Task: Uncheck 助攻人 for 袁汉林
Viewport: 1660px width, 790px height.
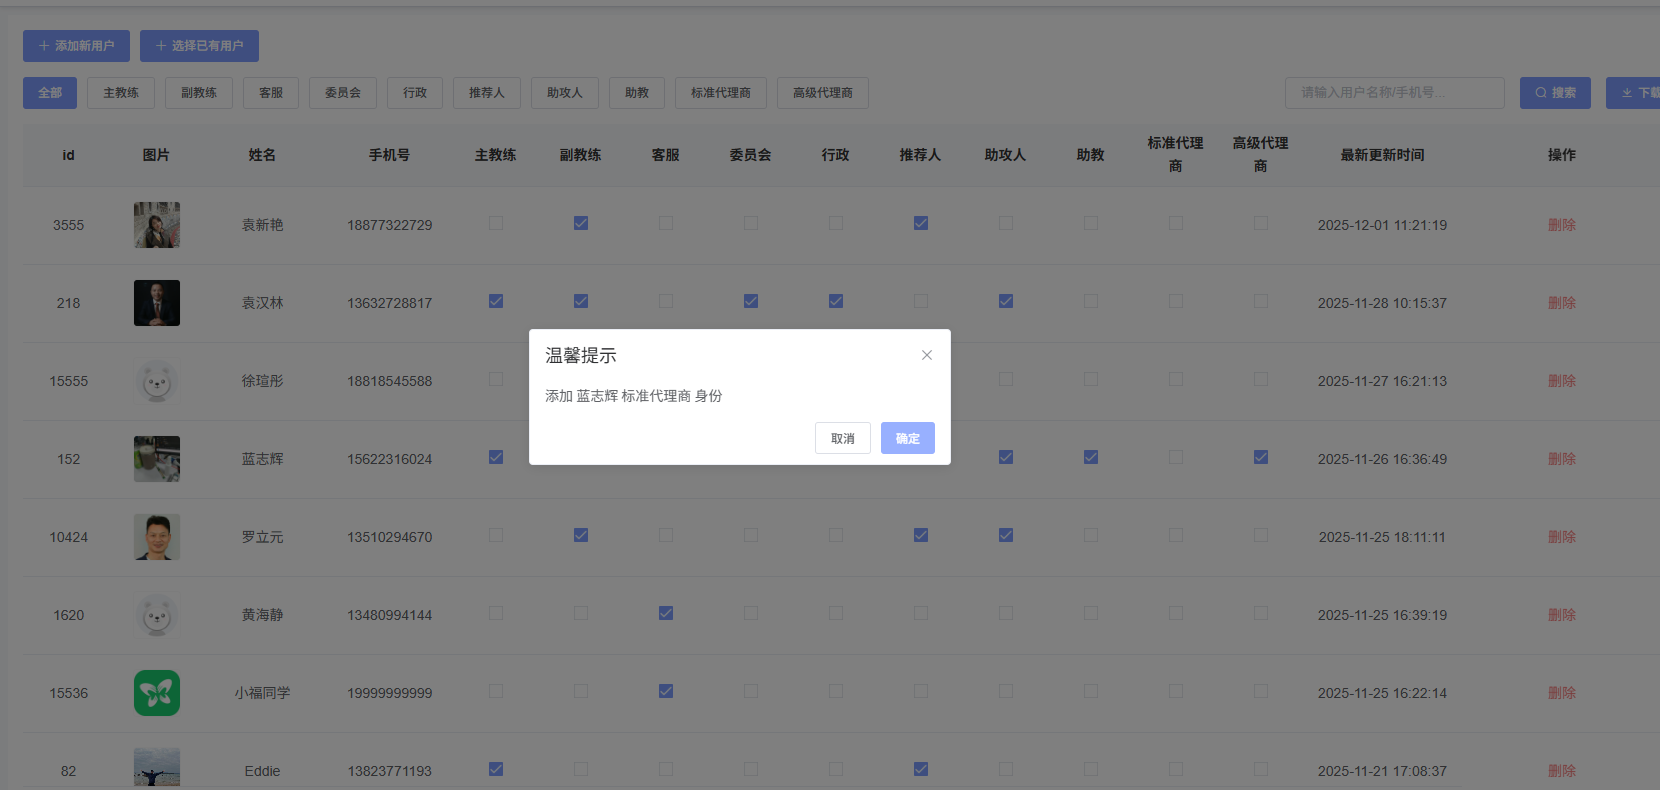Action: [x=1006, y=301]
